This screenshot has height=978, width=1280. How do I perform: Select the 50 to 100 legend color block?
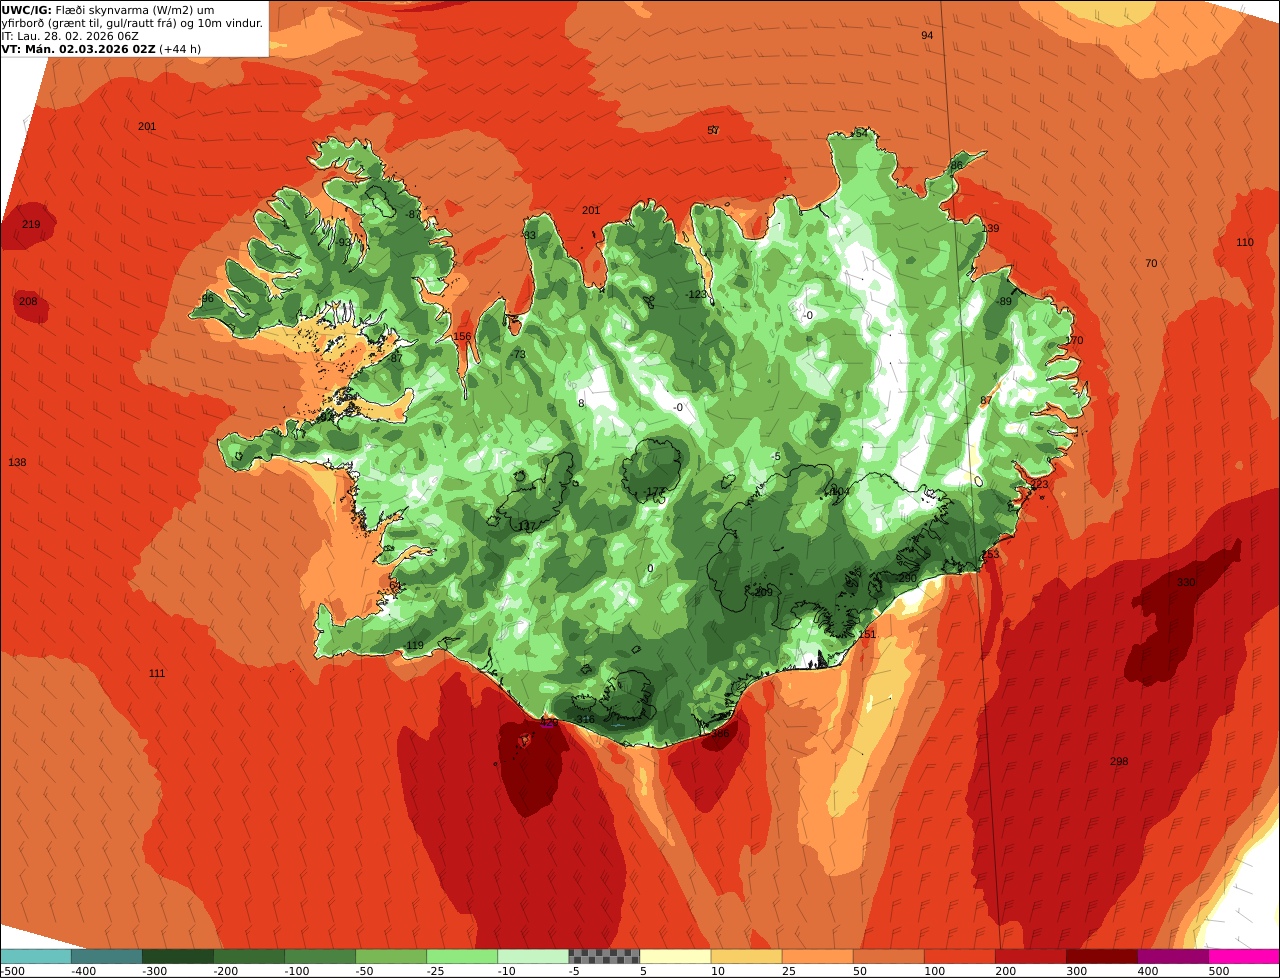point(887,956)
